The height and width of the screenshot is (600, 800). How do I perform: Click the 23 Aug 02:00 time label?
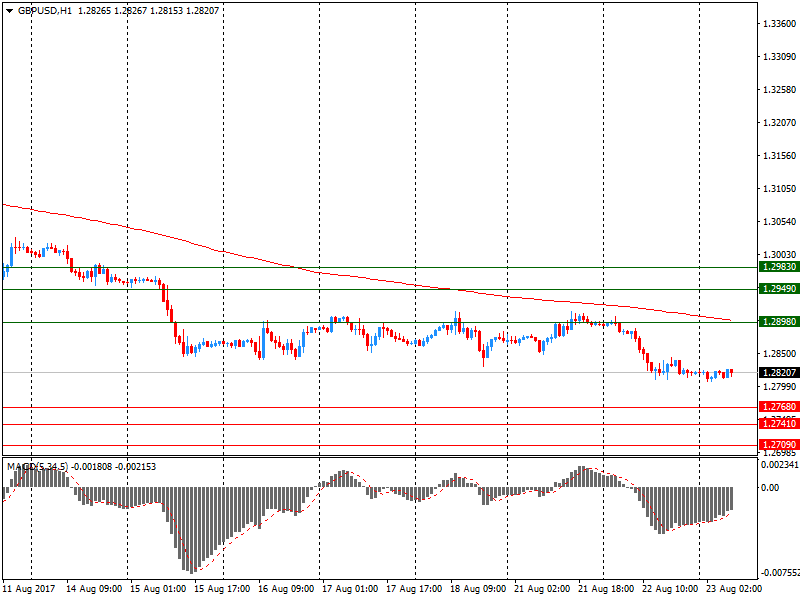(734, 589)
